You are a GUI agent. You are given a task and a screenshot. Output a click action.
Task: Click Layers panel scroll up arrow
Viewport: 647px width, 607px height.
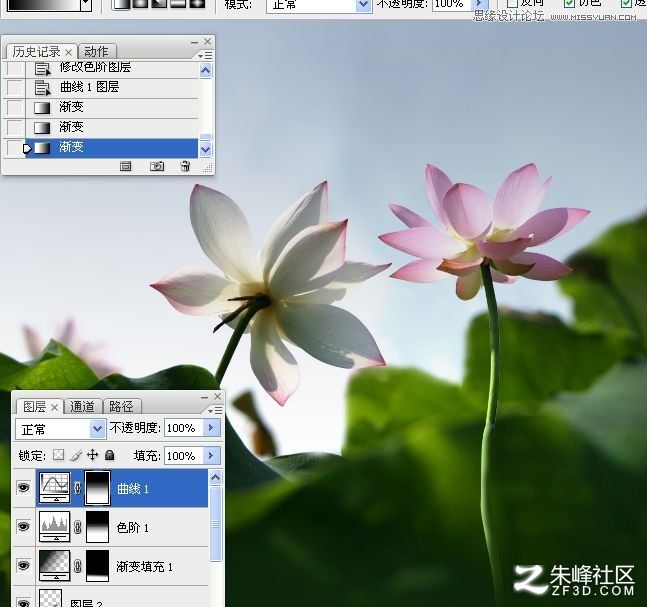(x=215, y=478)
